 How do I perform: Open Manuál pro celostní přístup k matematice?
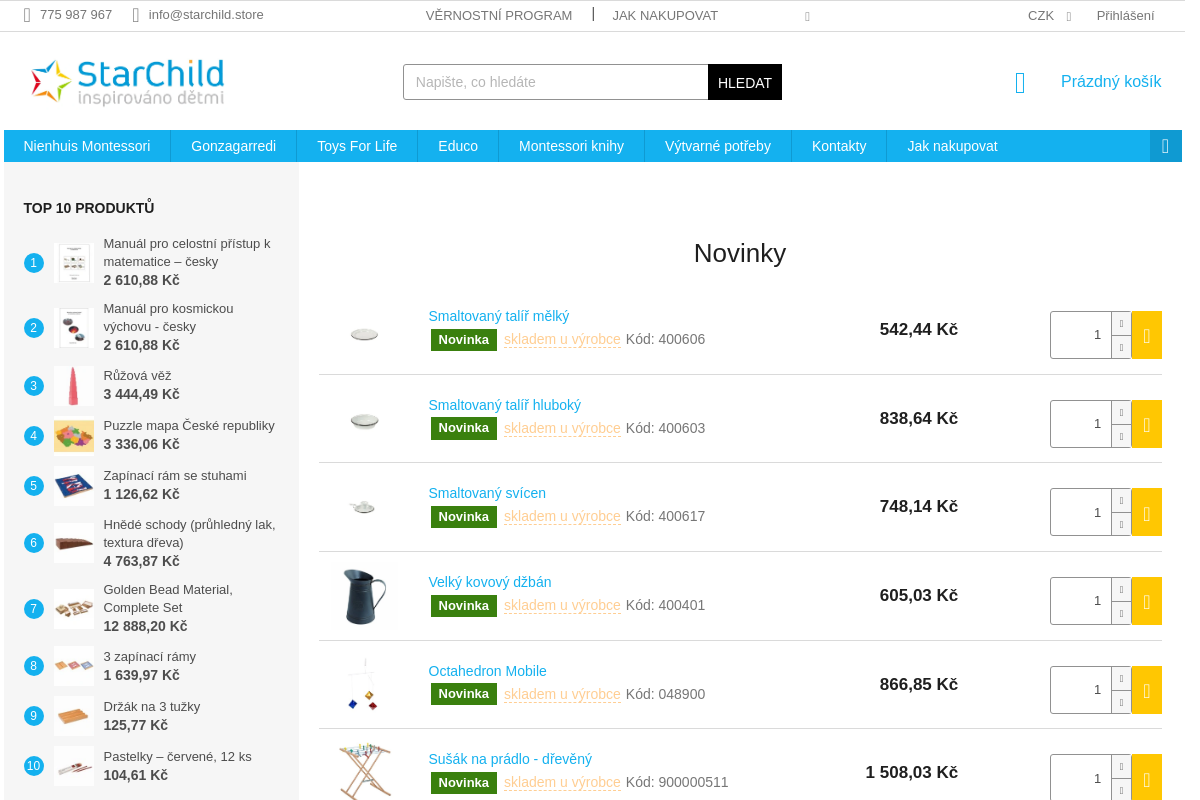point(187,252)
